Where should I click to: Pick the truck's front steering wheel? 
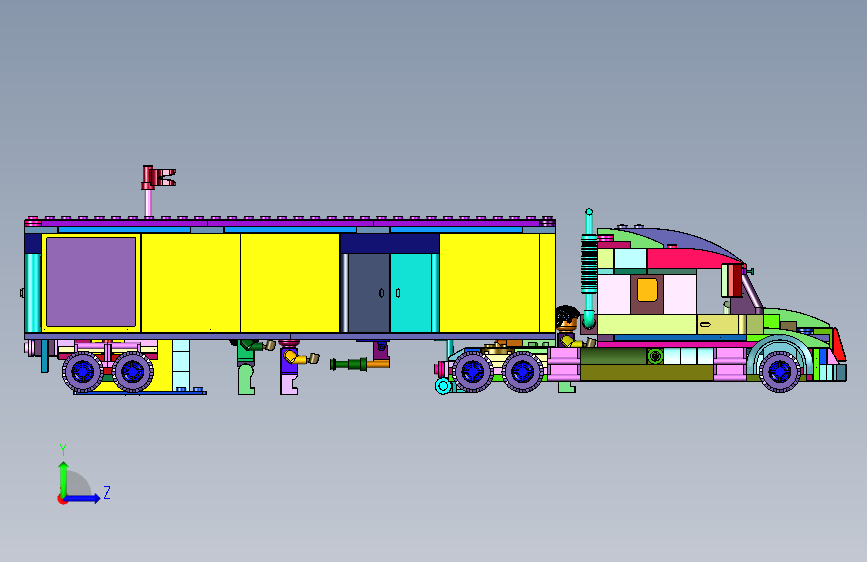[x=780, y=371]
